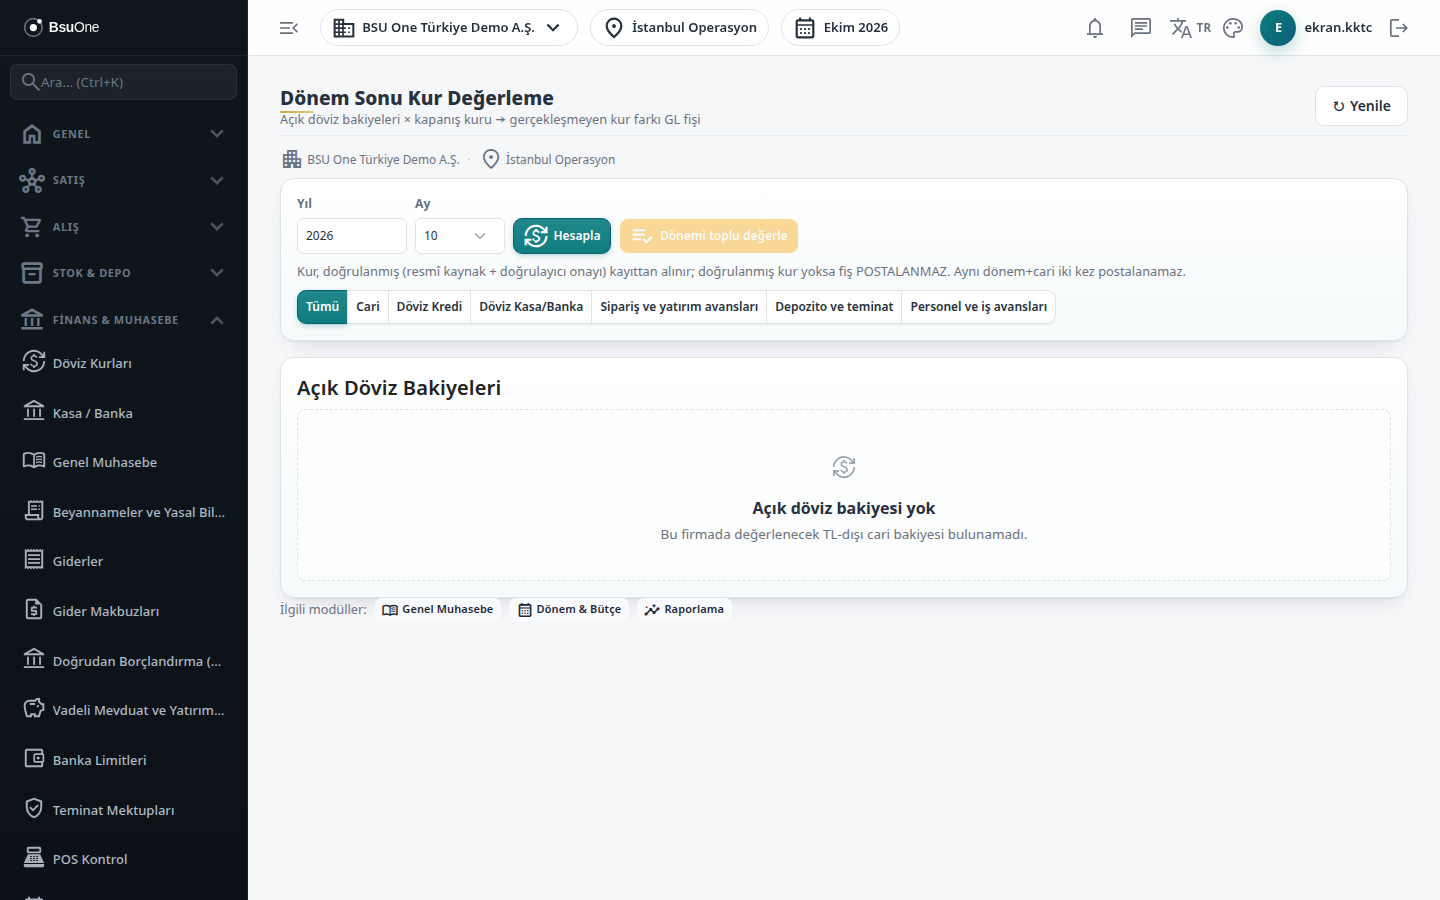Open Beyannameler ve Yasal Bildirimler sidebar item
The height and width of the screenshot is (900, 1440).
(x=124, y=512)
